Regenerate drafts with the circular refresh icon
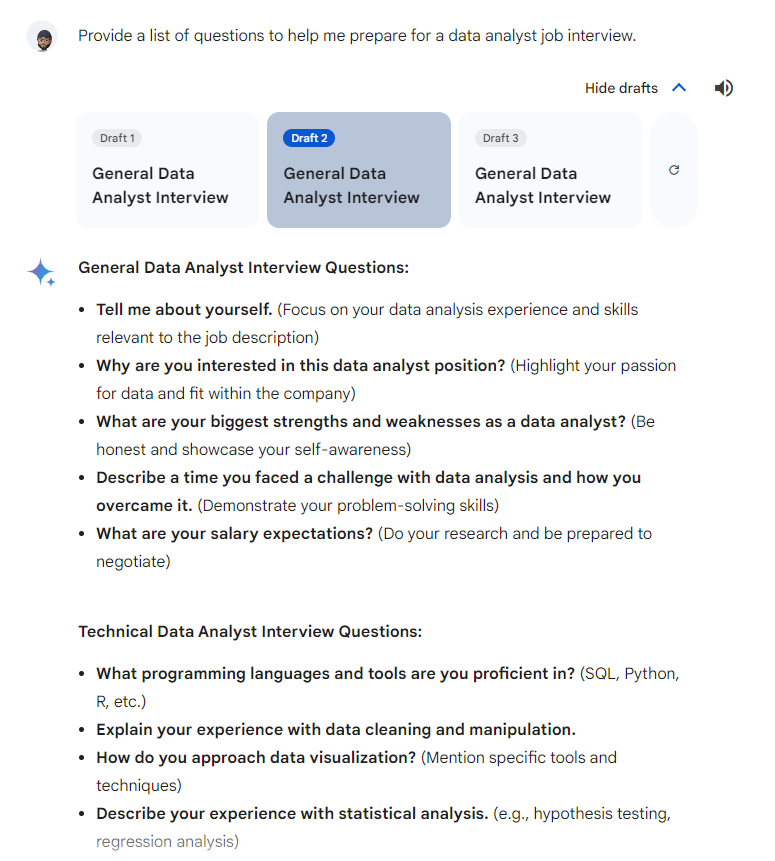Image resolution: width=775 pixels, height=861 pixels. (673, 170)
